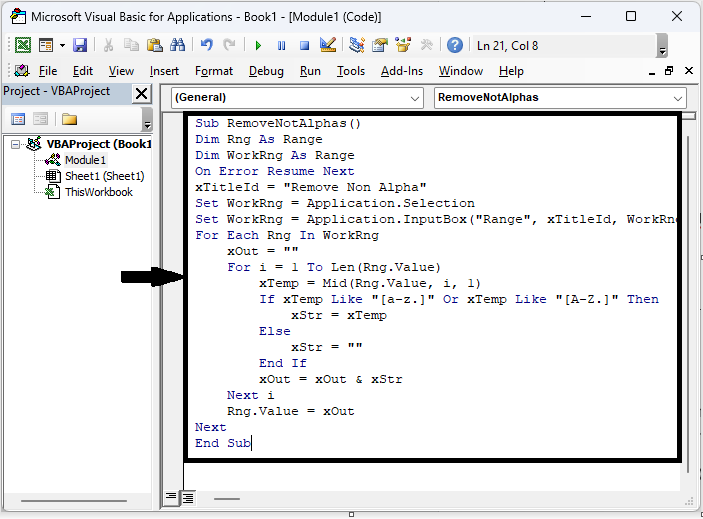The width and height of the screenshot is (703, 519).
Task: Click the 'Sub RemoveNotAlphas()' code line
Action: click(x=278, y=123)
